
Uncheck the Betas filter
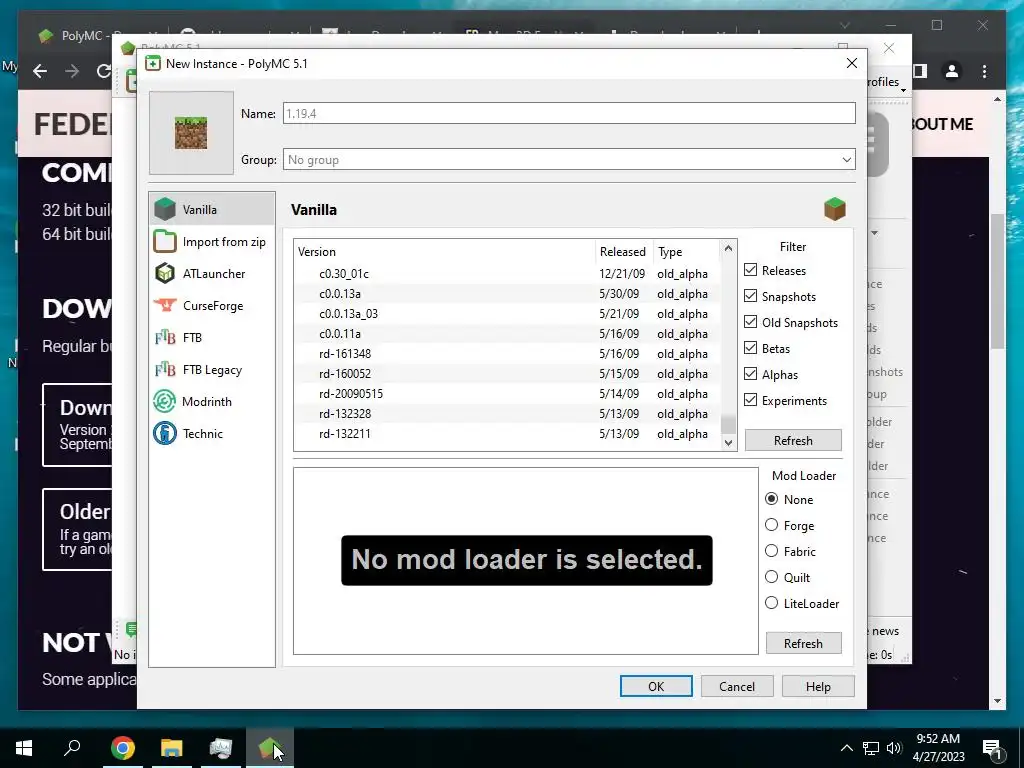(x=751, y=348)
